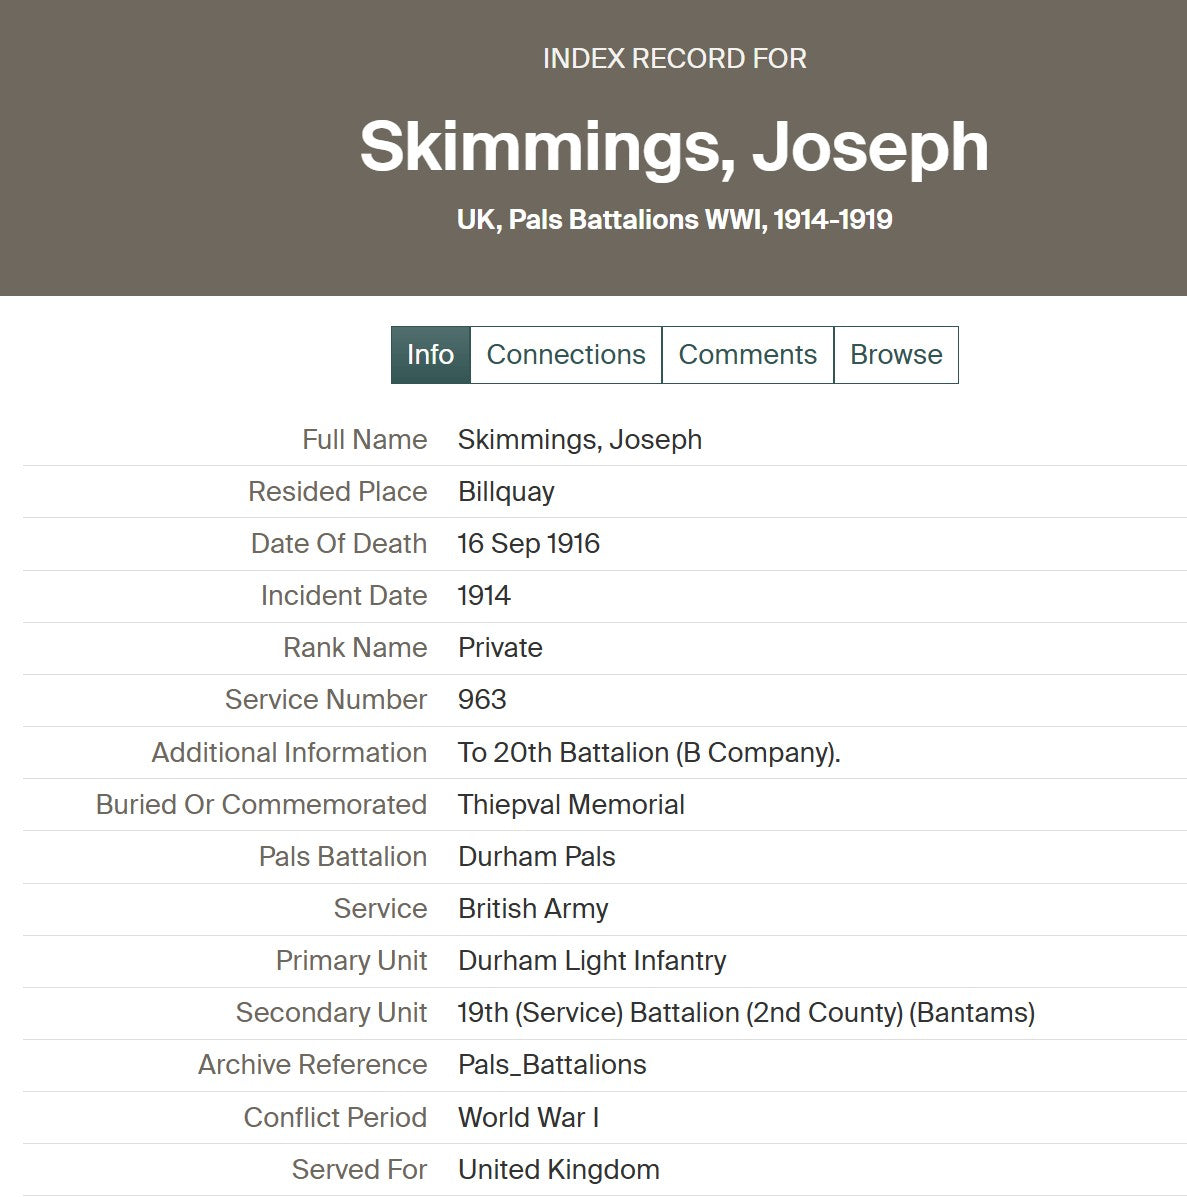The height and width of the screenshot is (1197, 1187).
Task: Click the 19th (Service) Battalion secondary unit
Action: 746,1013
